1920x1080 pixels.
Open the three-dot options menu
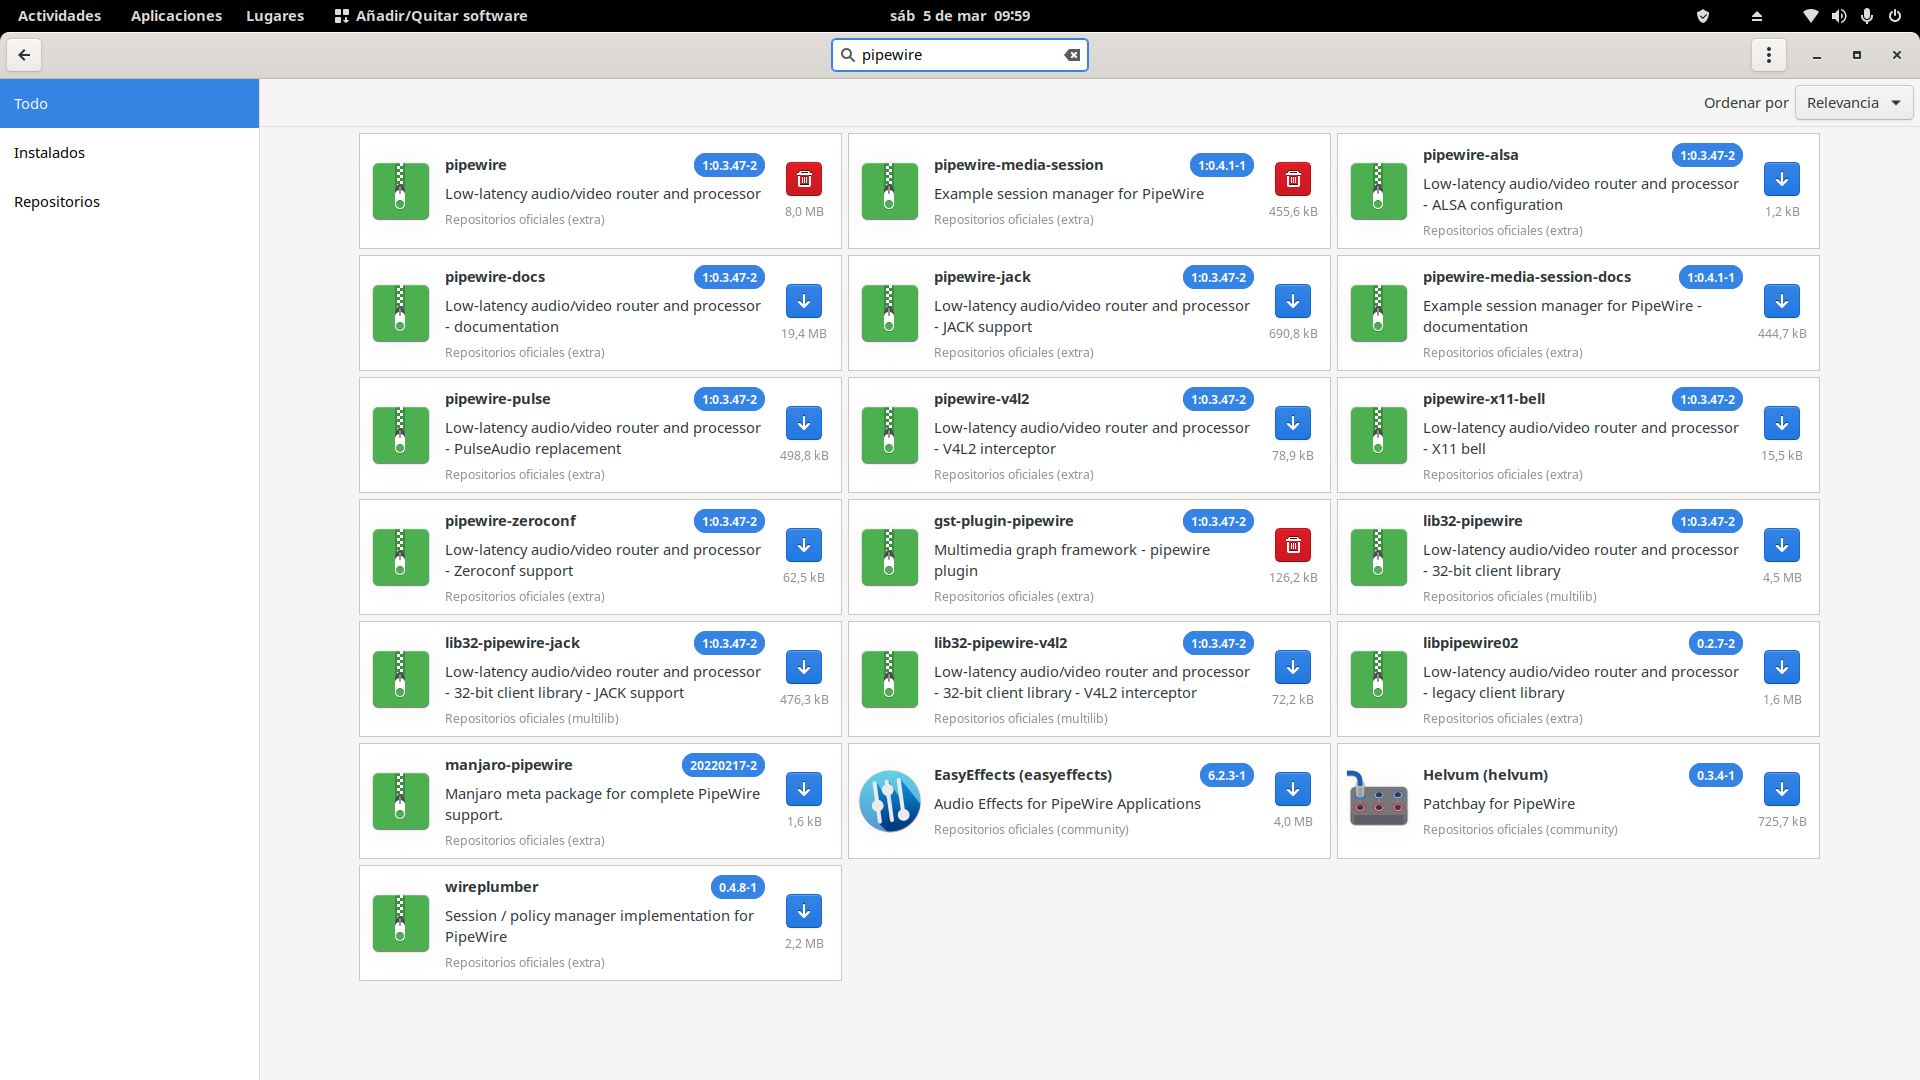pyautogui.click(x=1769, y=55)
